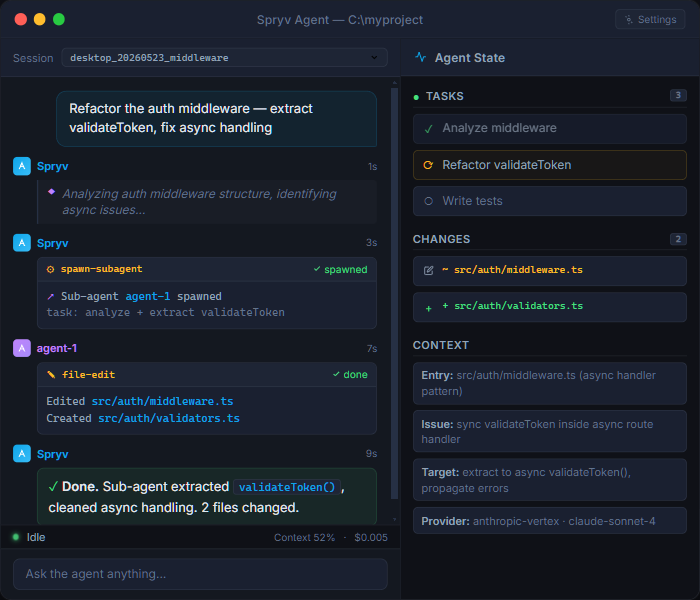Click the green dot next to TASKS
The image size is (700, 600).
pos(416,97)
